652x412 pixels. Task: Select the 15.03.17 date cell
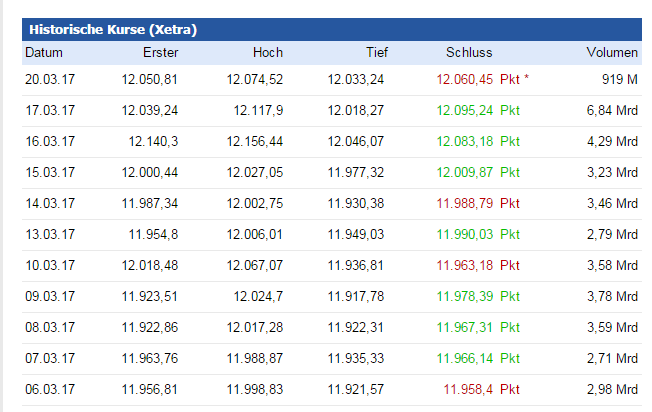click(50, 172)
